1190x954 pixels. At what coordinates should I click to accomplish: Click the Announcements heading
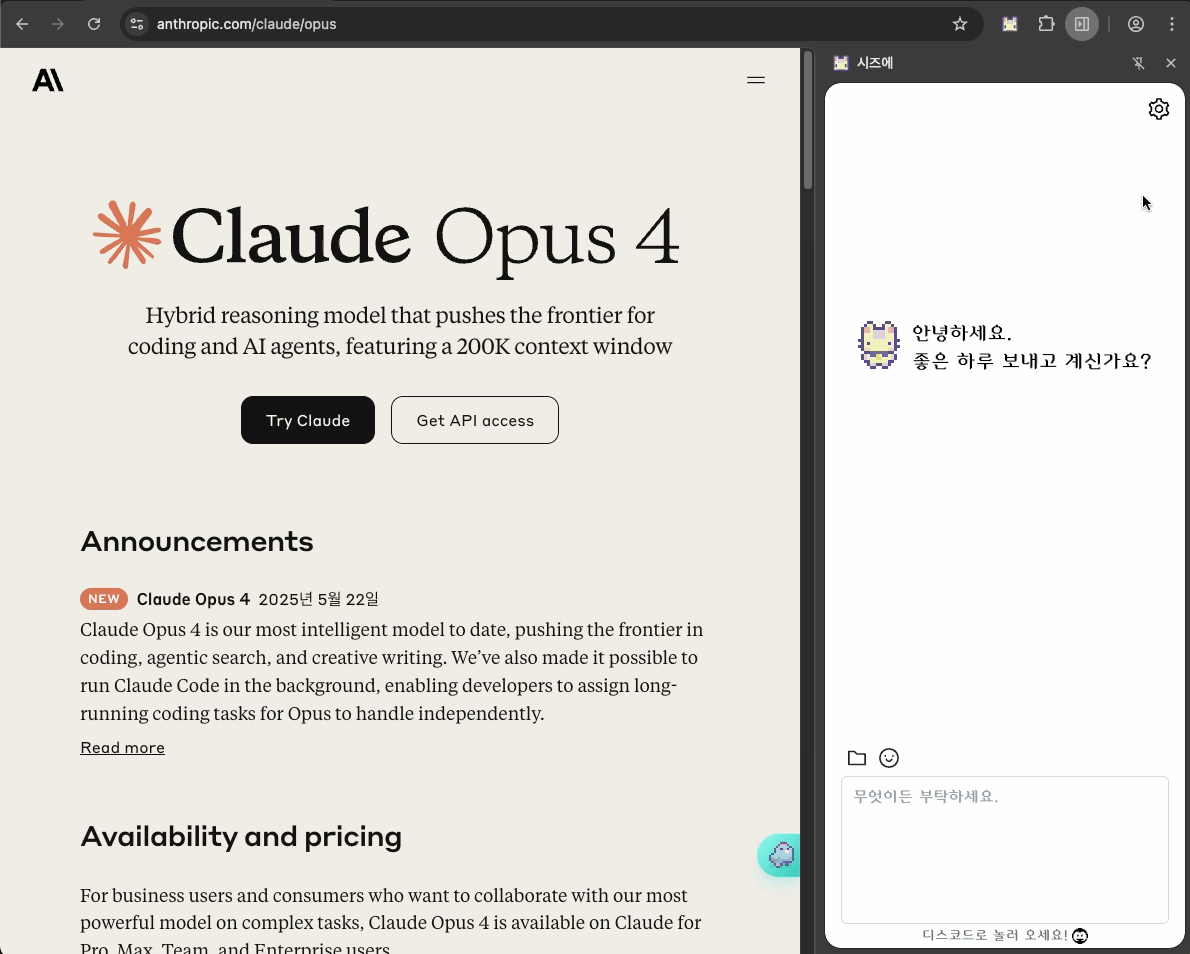tap(197, 541)
